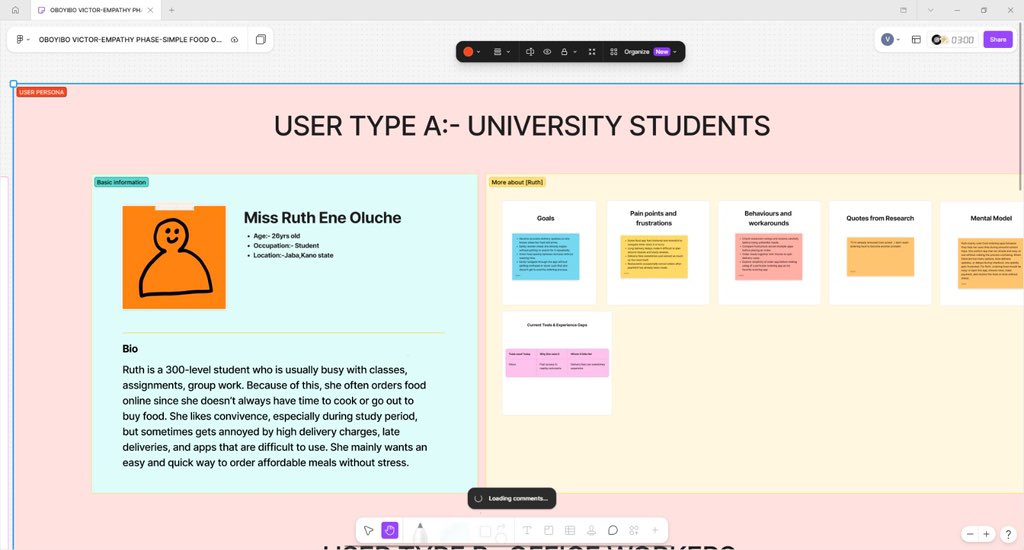Viewport: 1024px width, 550px height.
Task: Click the cloud save status icon
Action: click(x=234, y=39)
